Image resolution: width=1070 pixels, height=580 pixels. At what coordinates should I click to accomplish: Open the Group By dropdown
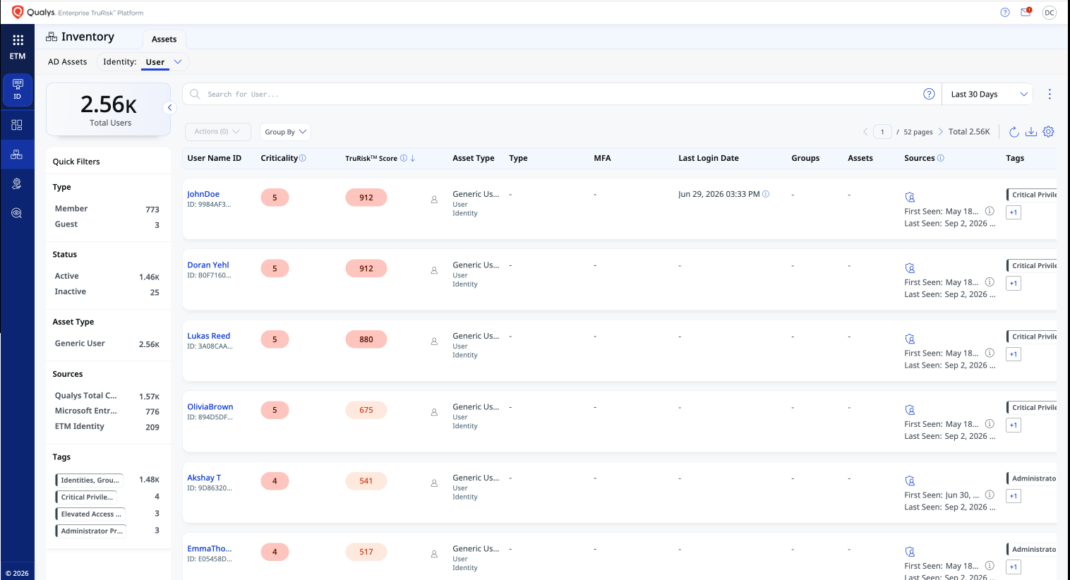[285, 132]
